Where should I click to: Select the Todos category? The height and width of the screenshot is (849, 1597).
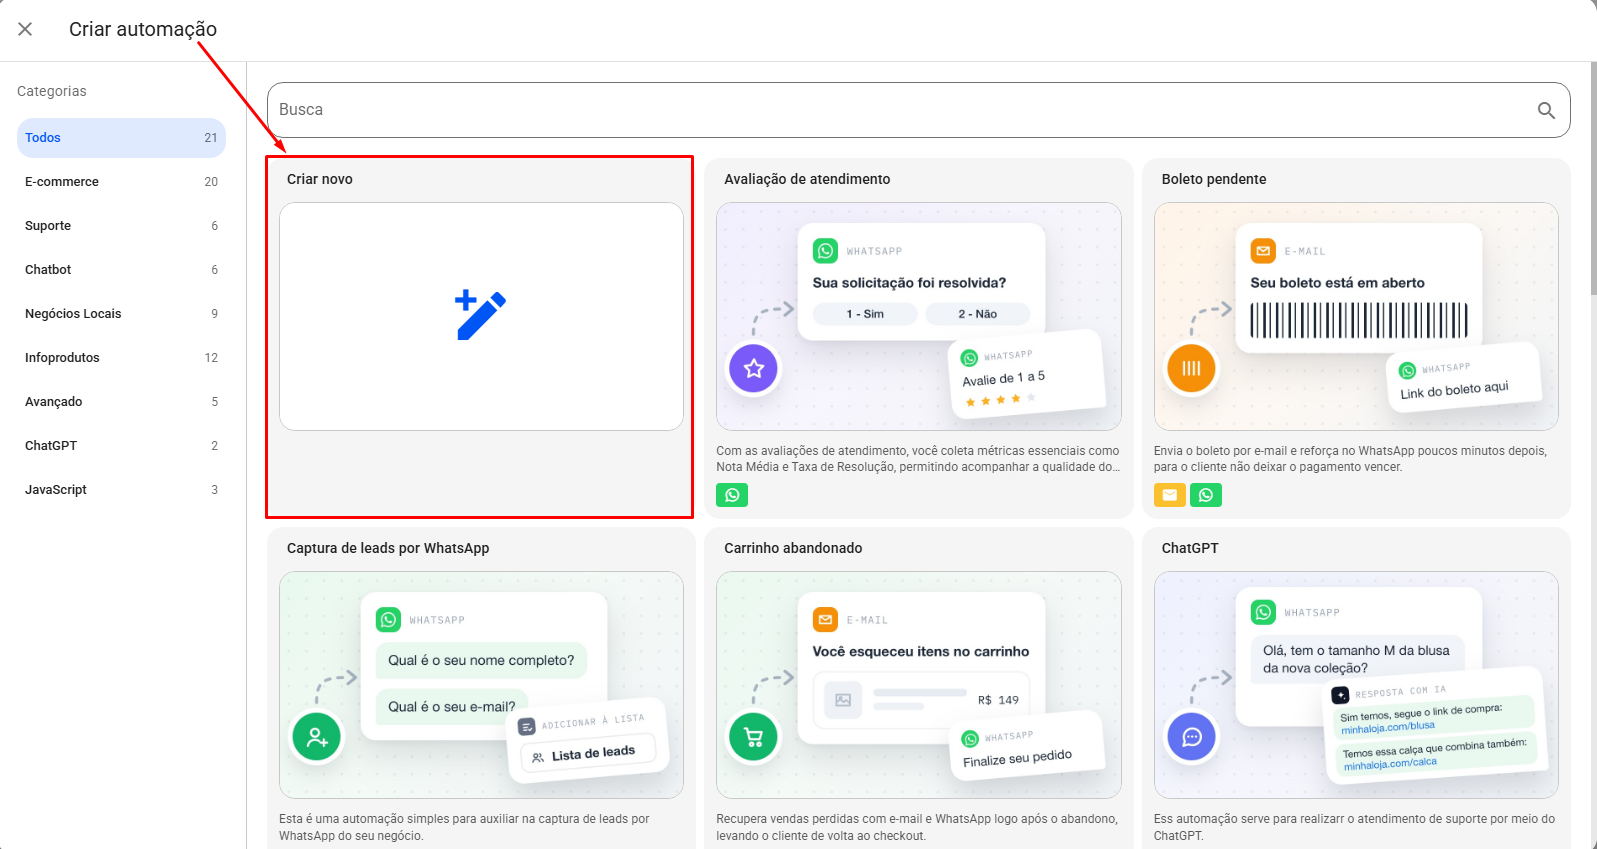pos(121,138)
